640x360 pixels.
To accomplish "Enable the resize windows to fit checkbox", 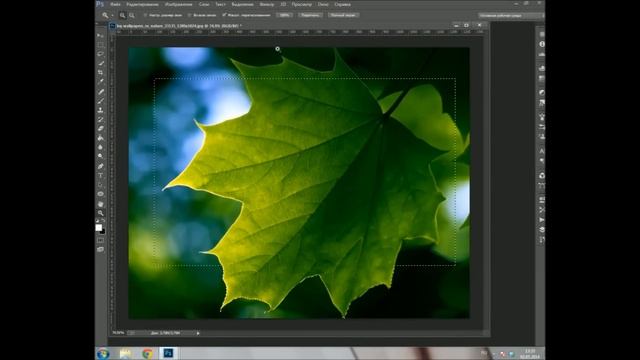I will point(145,15).
